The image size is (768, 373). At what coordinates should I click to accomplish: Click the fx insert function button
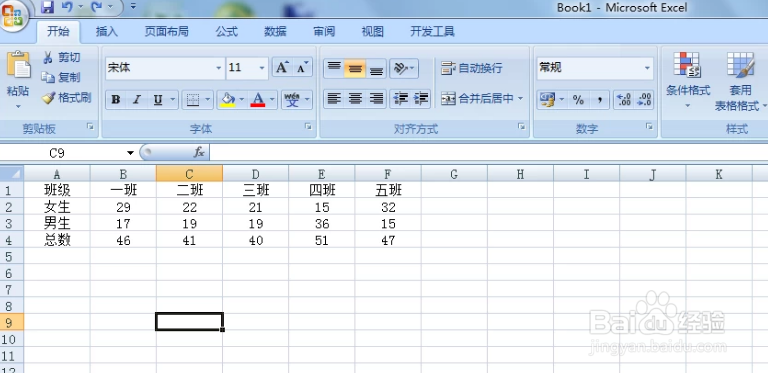(x=199, y=153)
